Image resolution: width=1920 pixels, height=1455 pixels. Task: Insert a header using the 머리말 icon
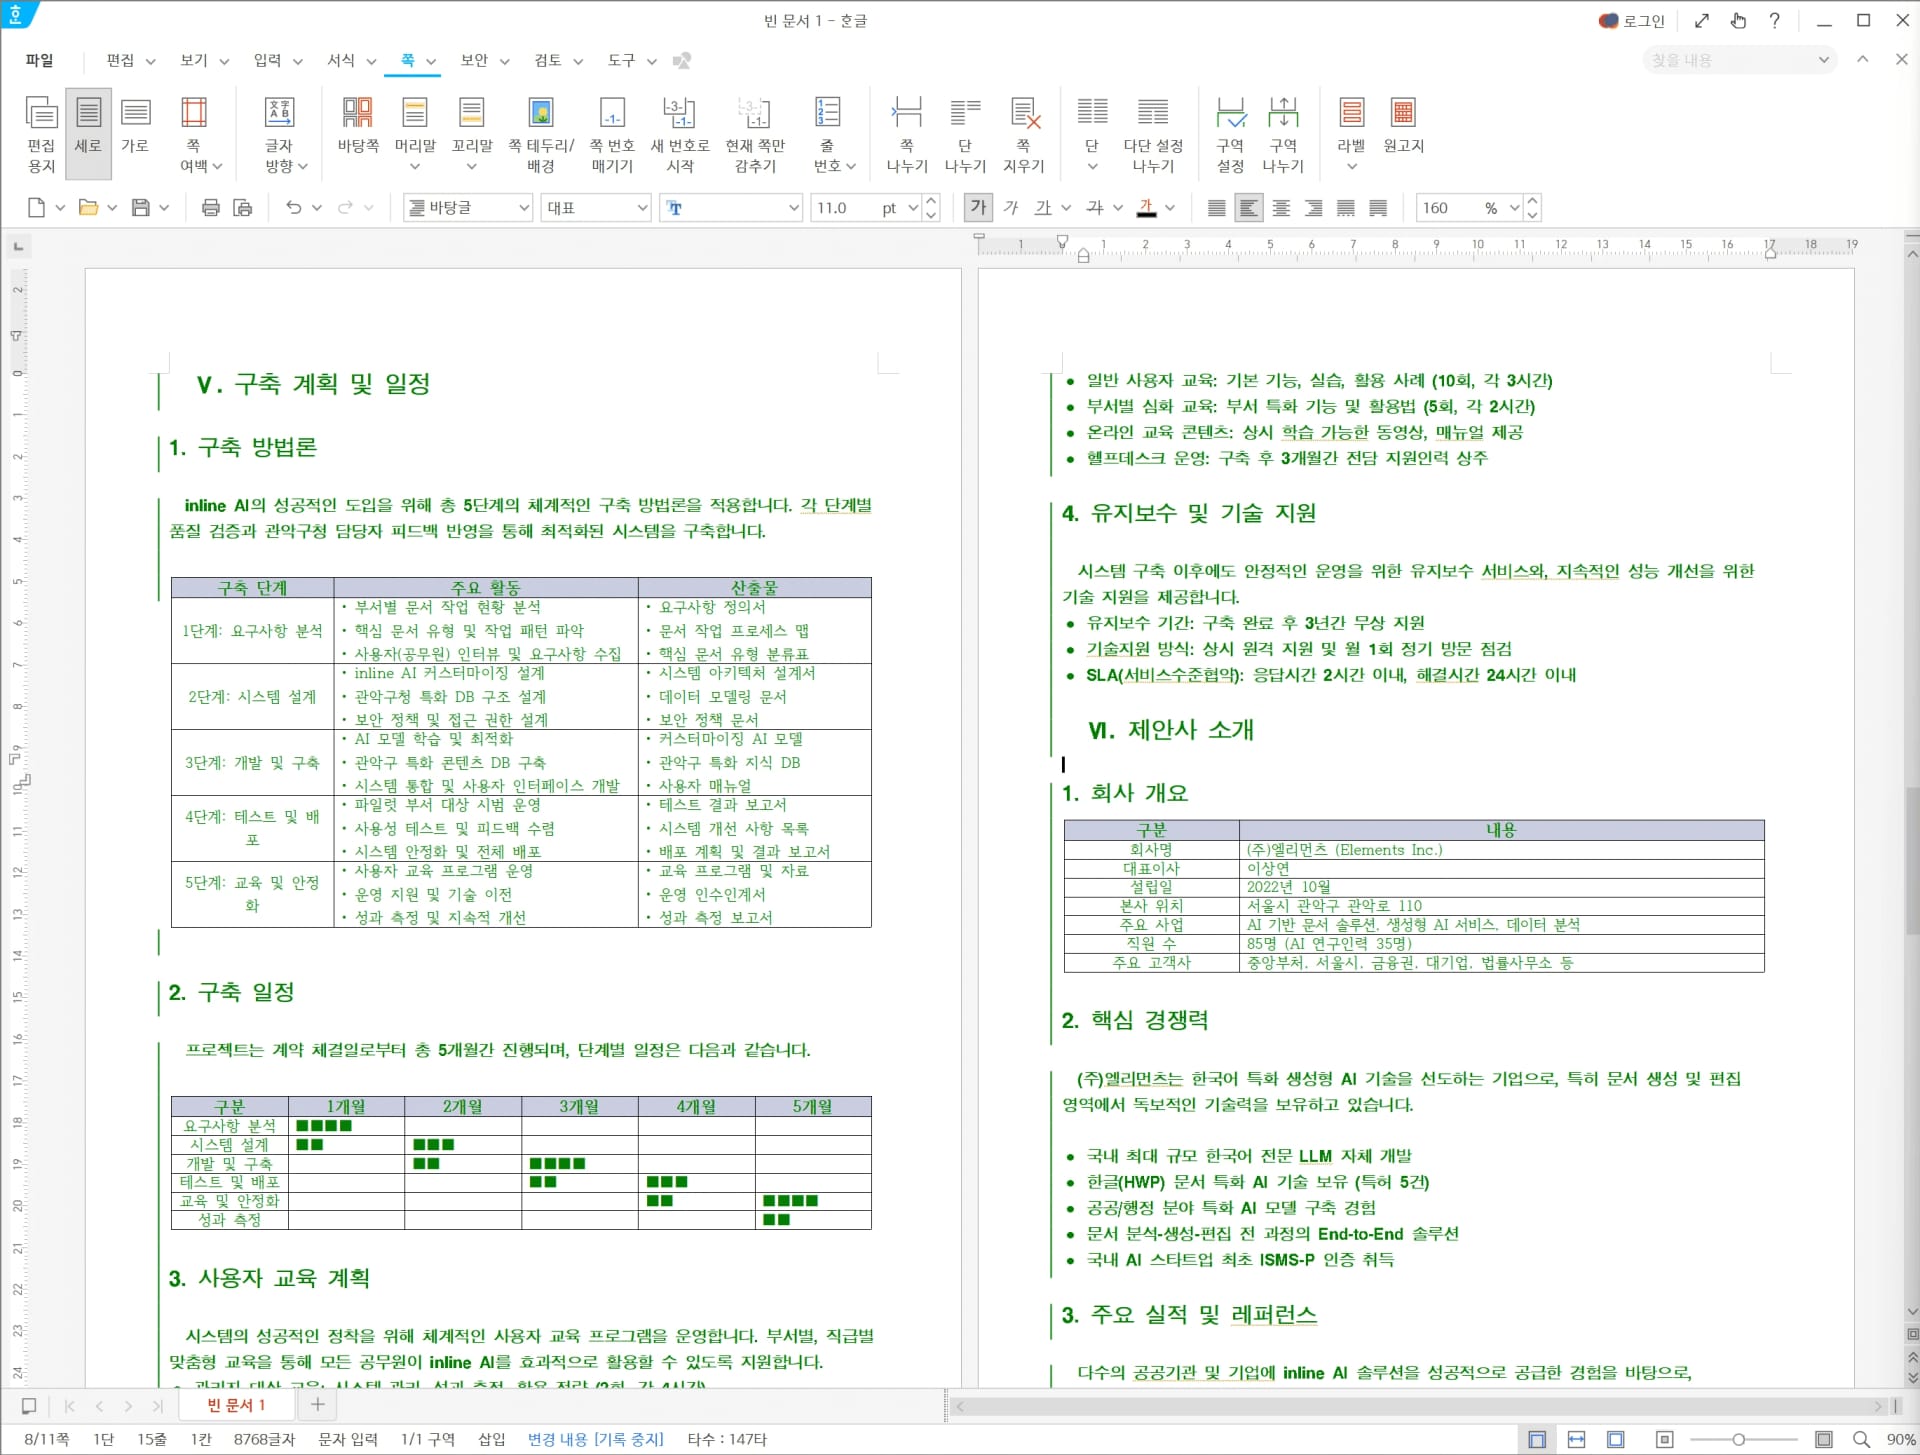pos(414,130)
